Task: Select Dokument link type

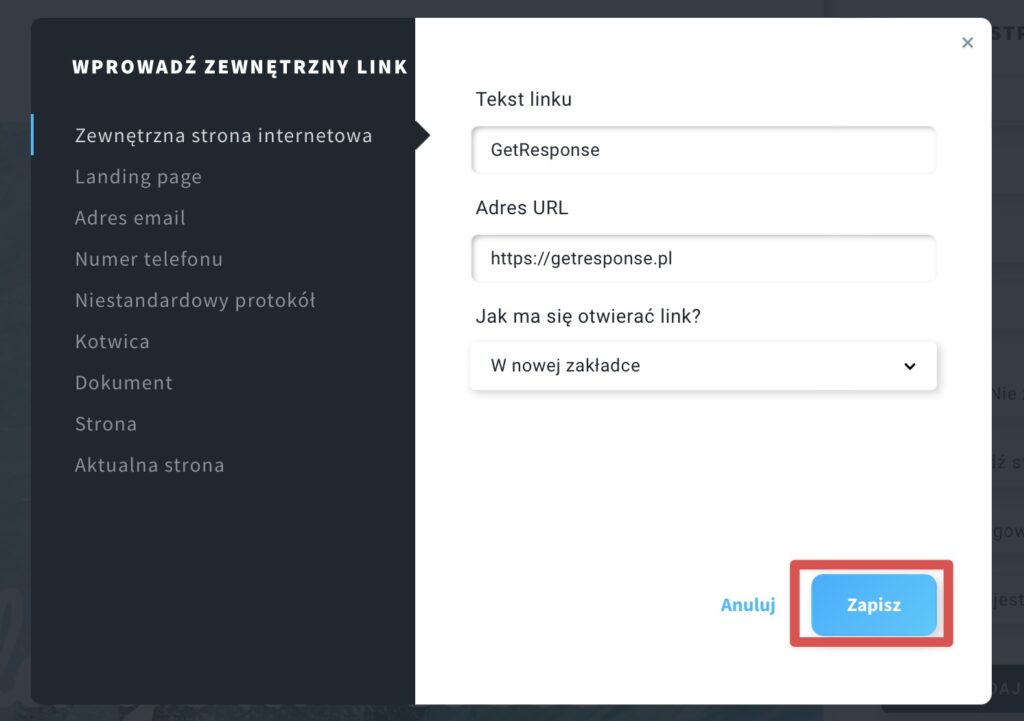Action: [124, 382]
